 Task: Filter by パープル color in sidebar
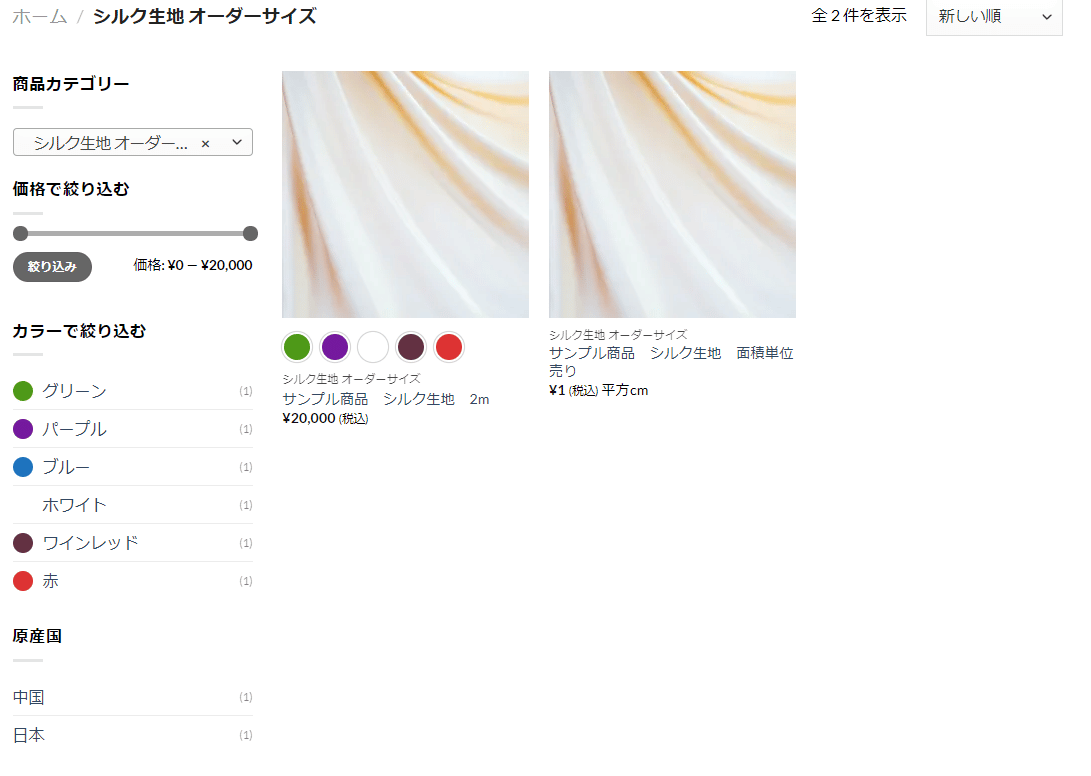[x=74, y=429]
